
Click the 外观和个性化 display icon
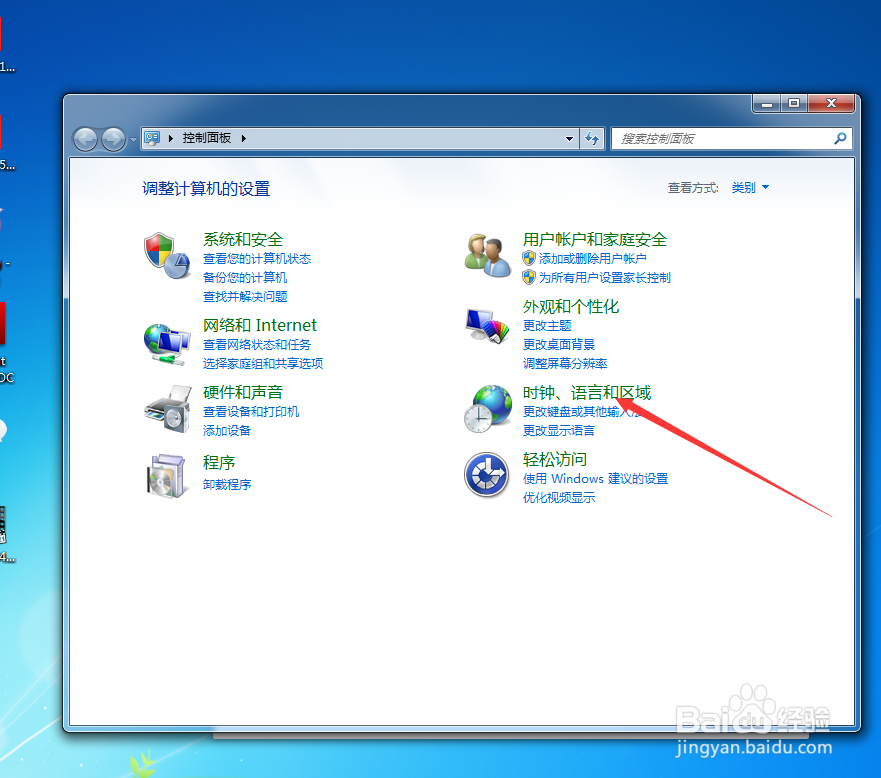point(487,325)
